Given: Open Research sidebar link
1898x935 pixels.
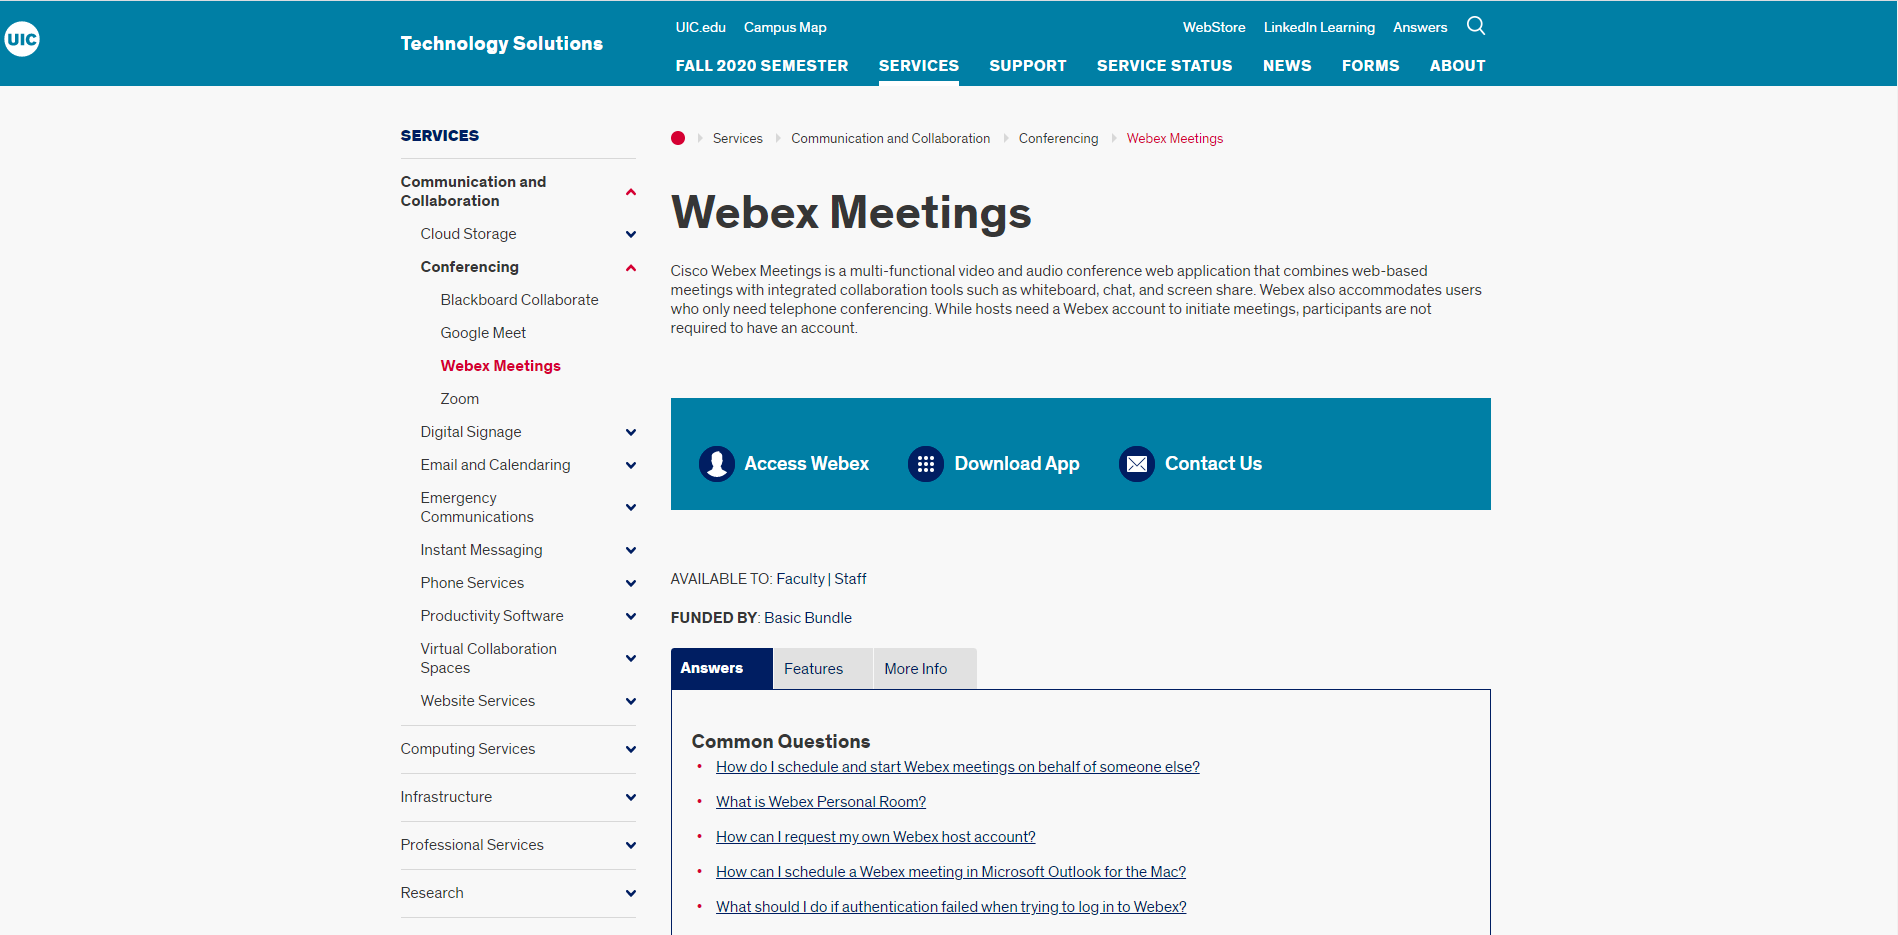Looking at the screenshot, I should coord(432,893).
